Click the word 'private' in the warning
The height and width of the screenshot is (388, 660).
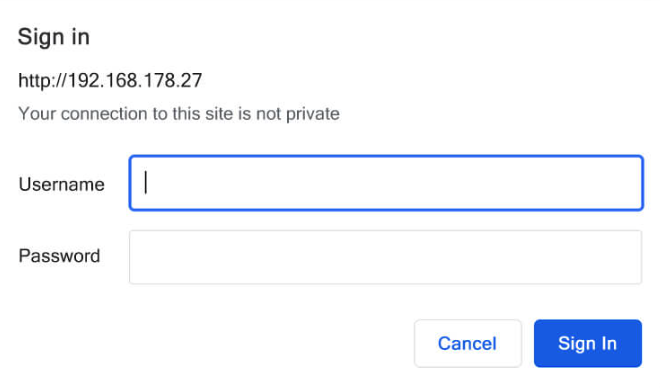[x=313, y=114]
